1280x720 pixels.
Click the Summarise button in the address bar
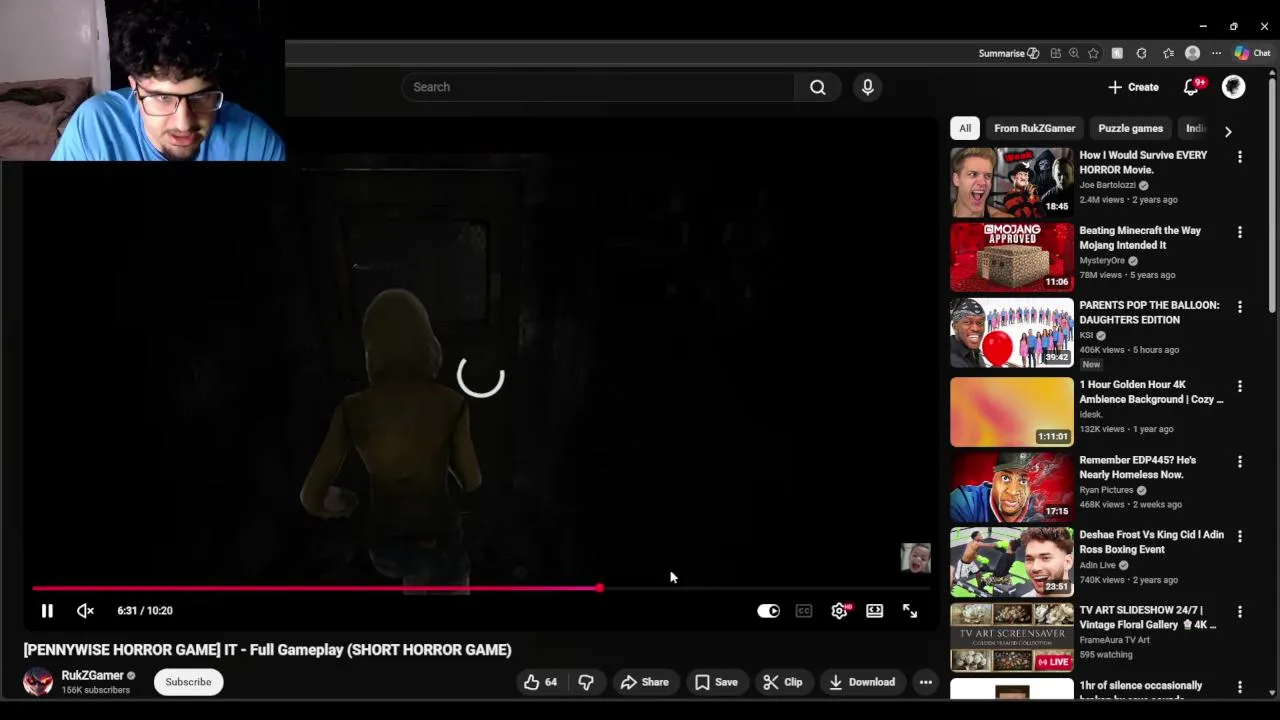point(1008,54)
